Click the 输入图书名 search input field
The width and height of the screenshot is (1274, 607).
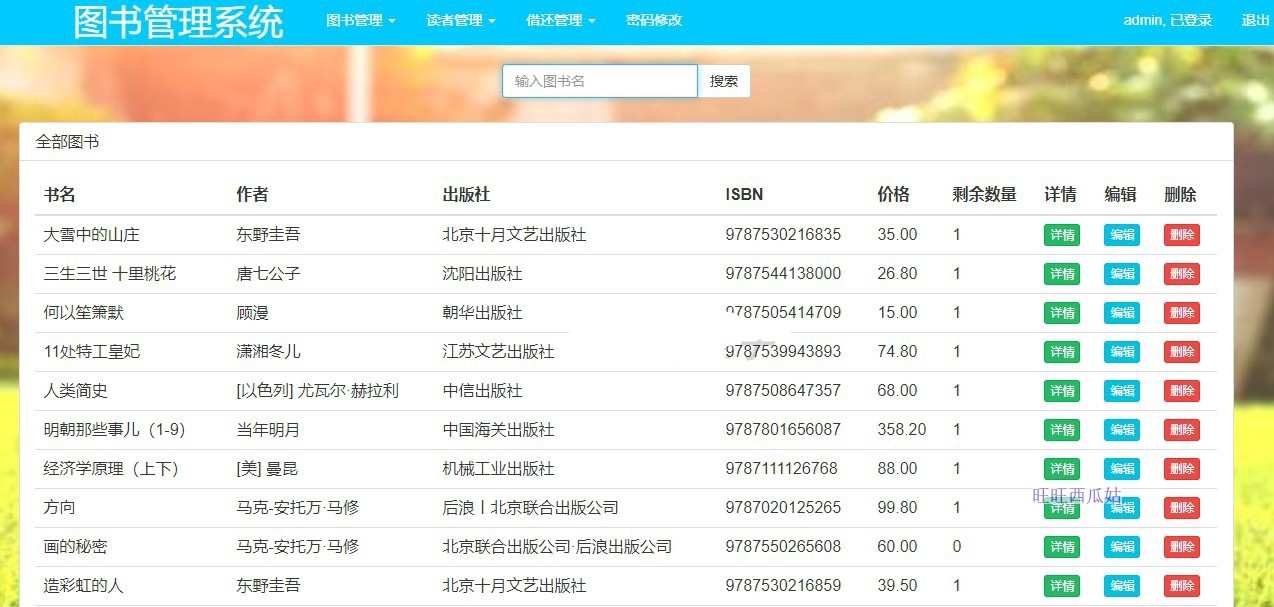[599, 81]
